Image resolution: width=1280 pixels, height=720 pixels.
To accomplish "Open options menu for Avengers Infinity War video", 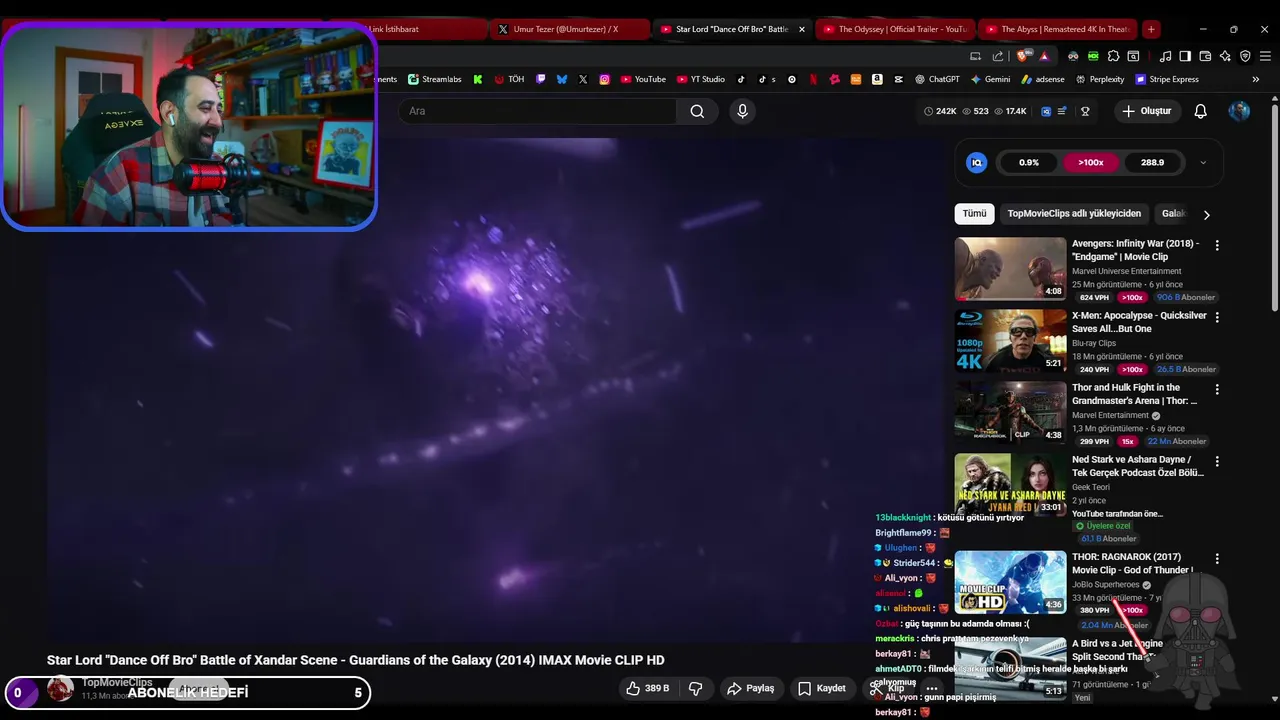I will [1217, 245].
